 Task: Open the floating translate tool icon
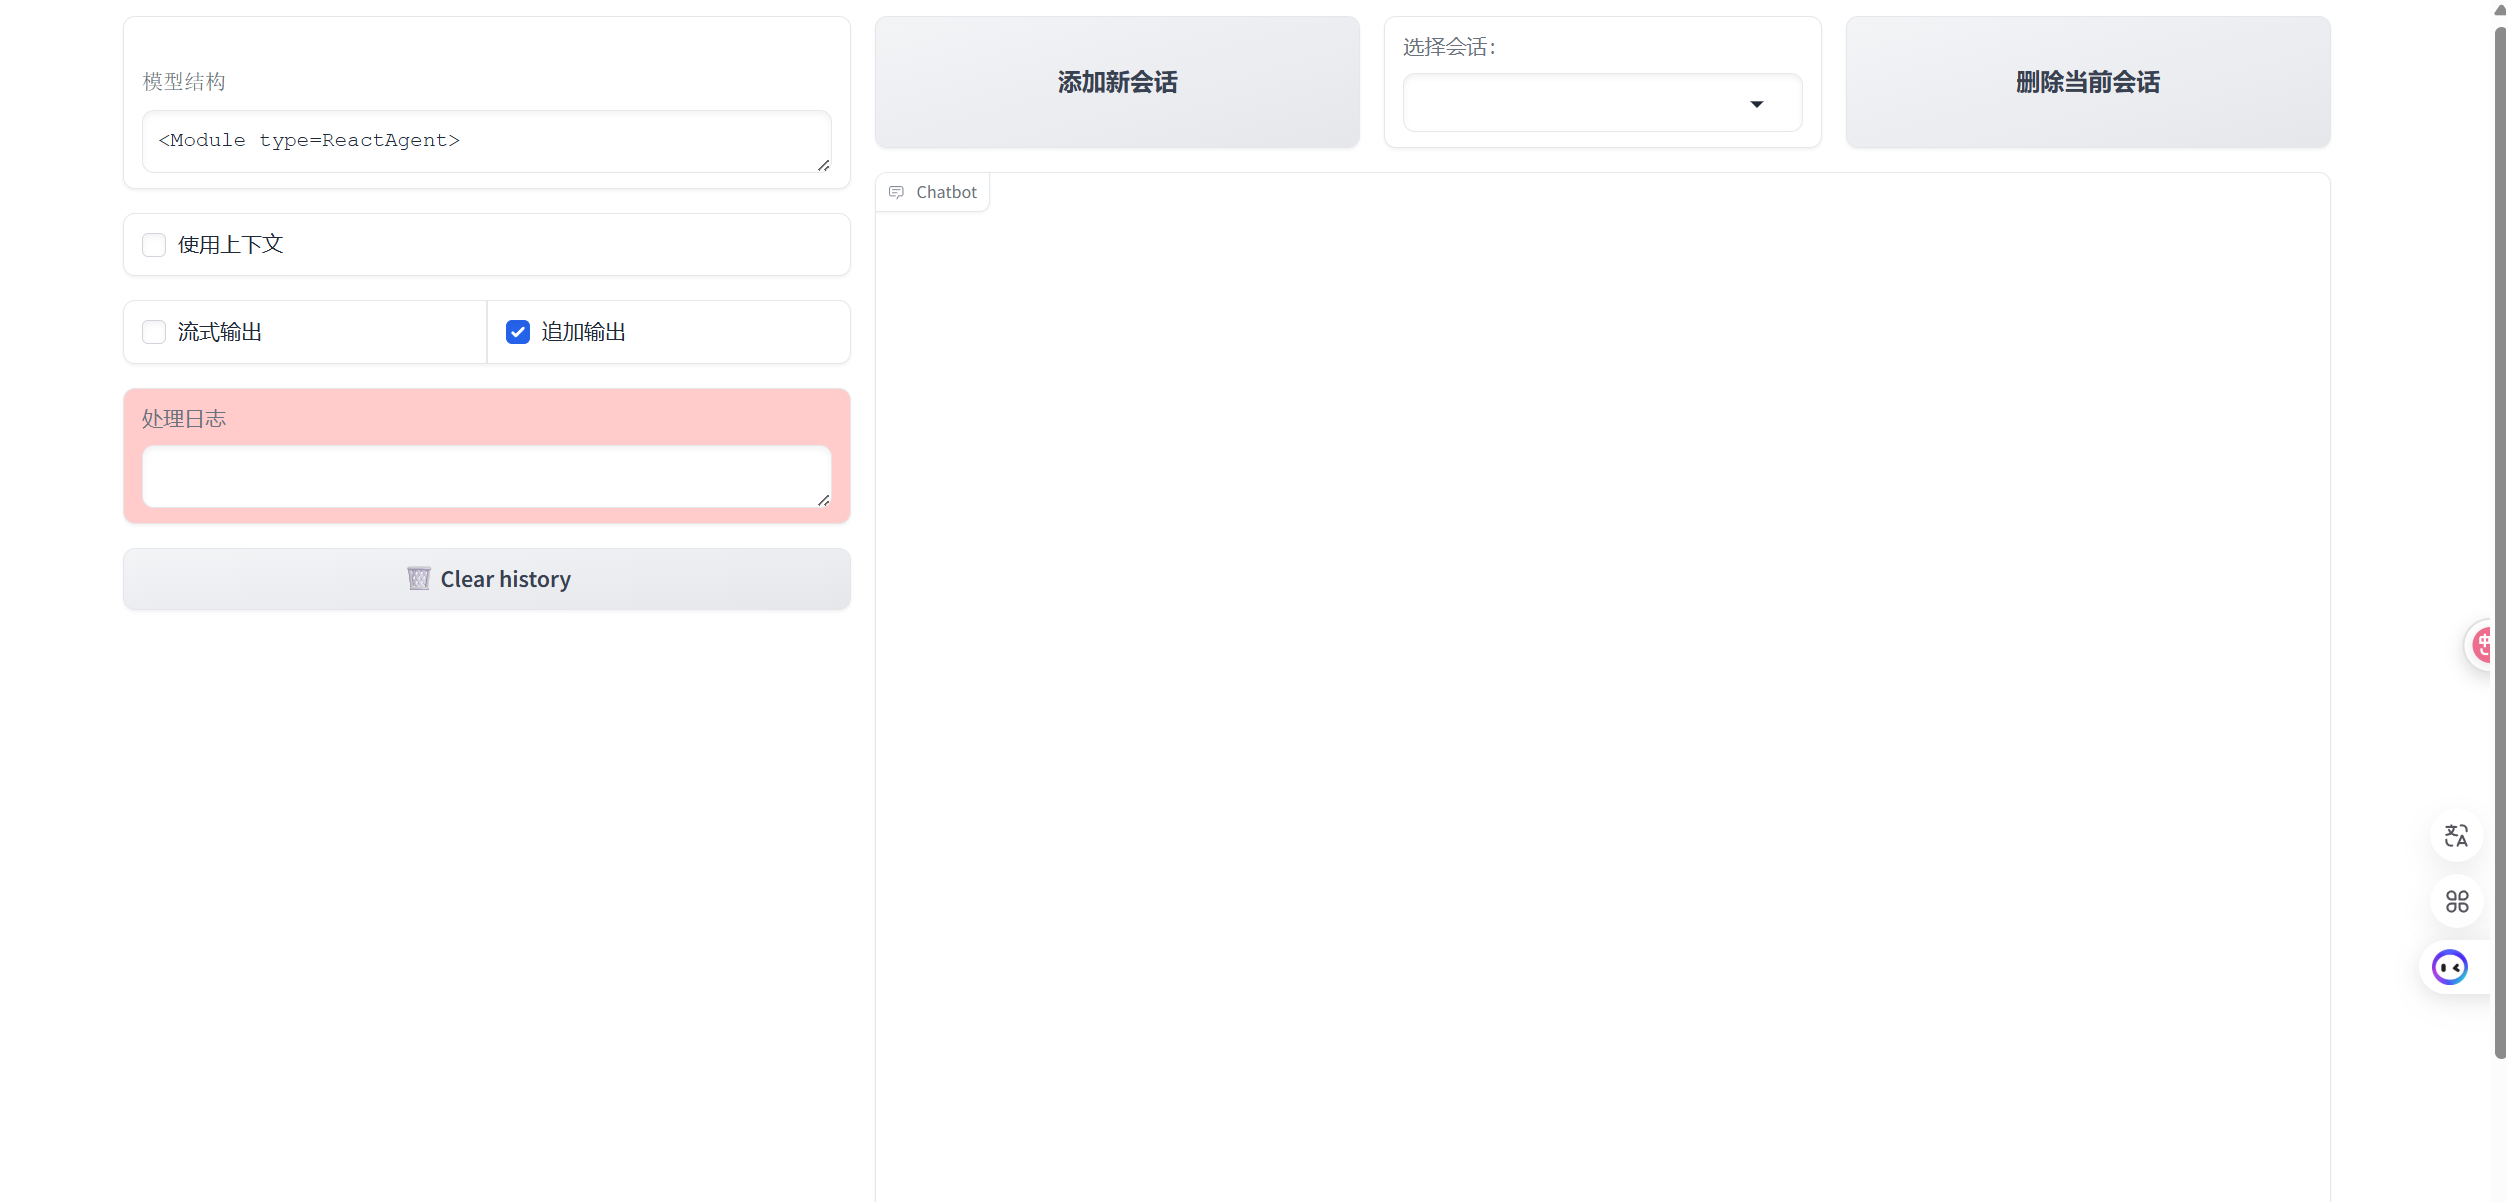2456,836
